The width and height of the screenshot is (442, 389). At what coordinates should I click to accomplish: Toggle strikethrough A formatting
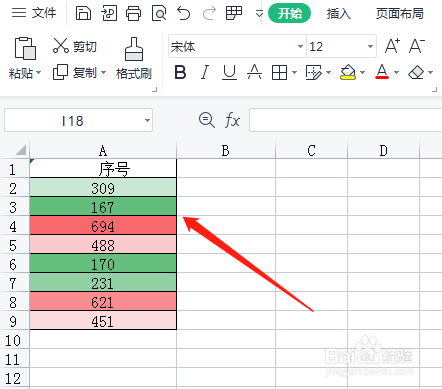coord(254,72)
